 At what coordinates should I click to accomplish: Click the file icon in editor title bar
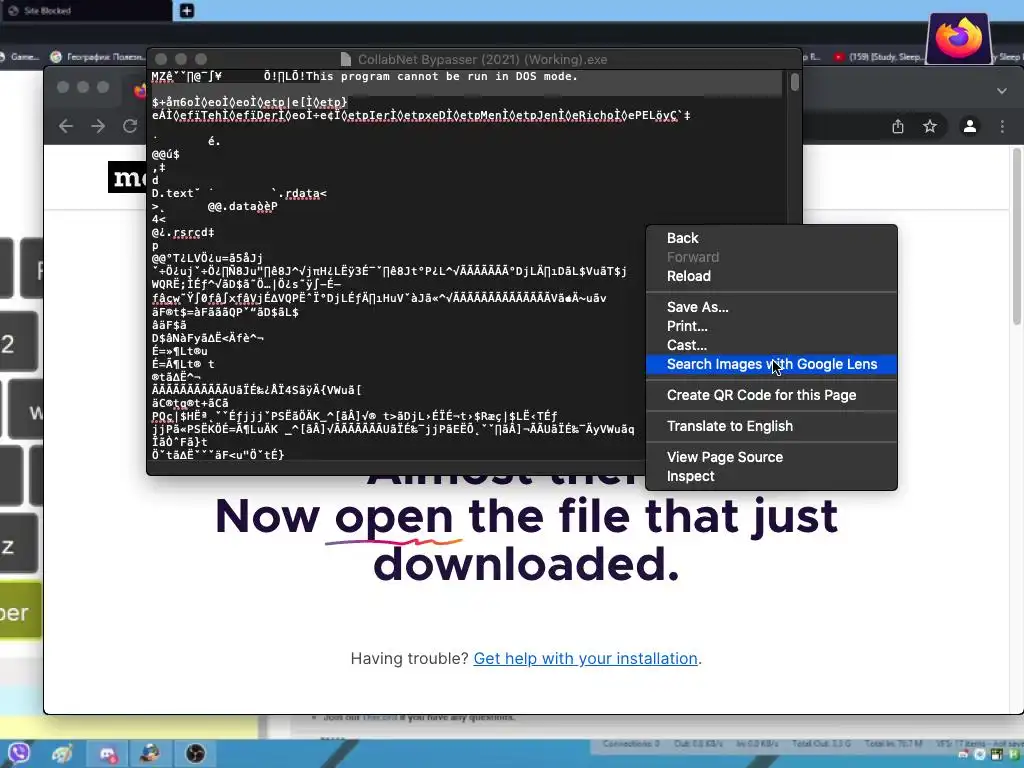coord(346,59)
